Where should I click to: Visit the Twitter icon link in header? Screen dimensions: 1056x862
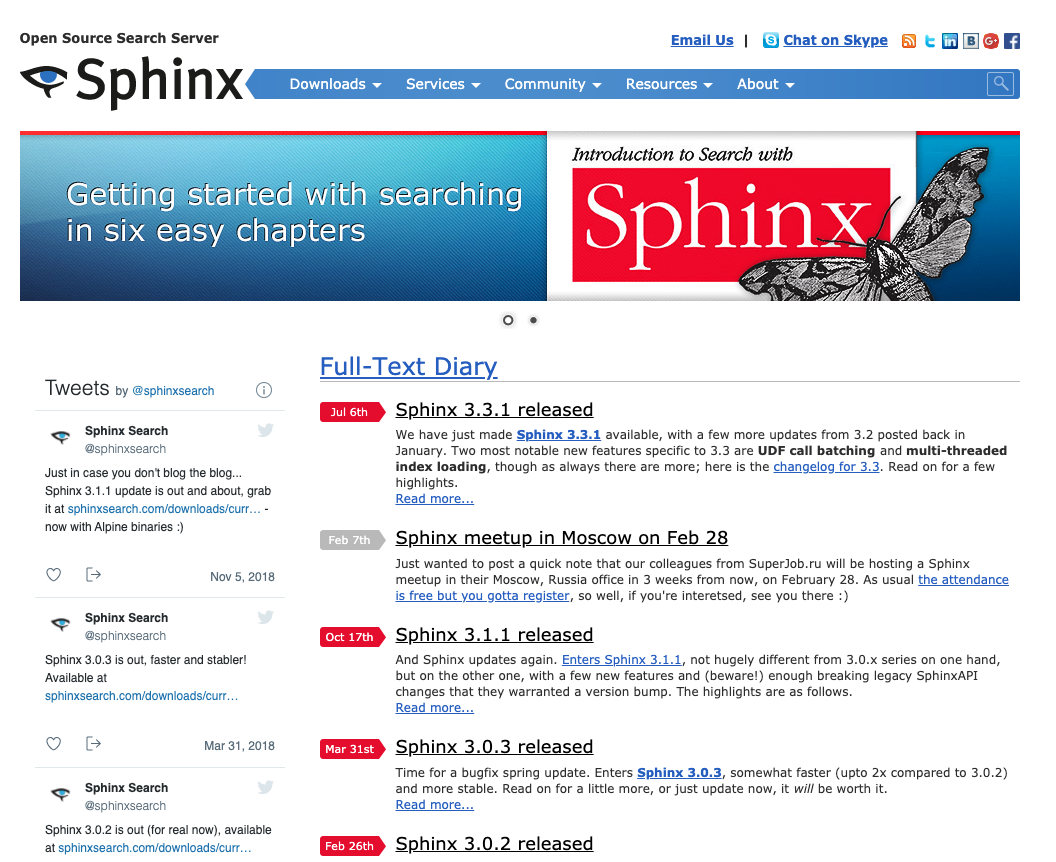[x=929, y=41]
